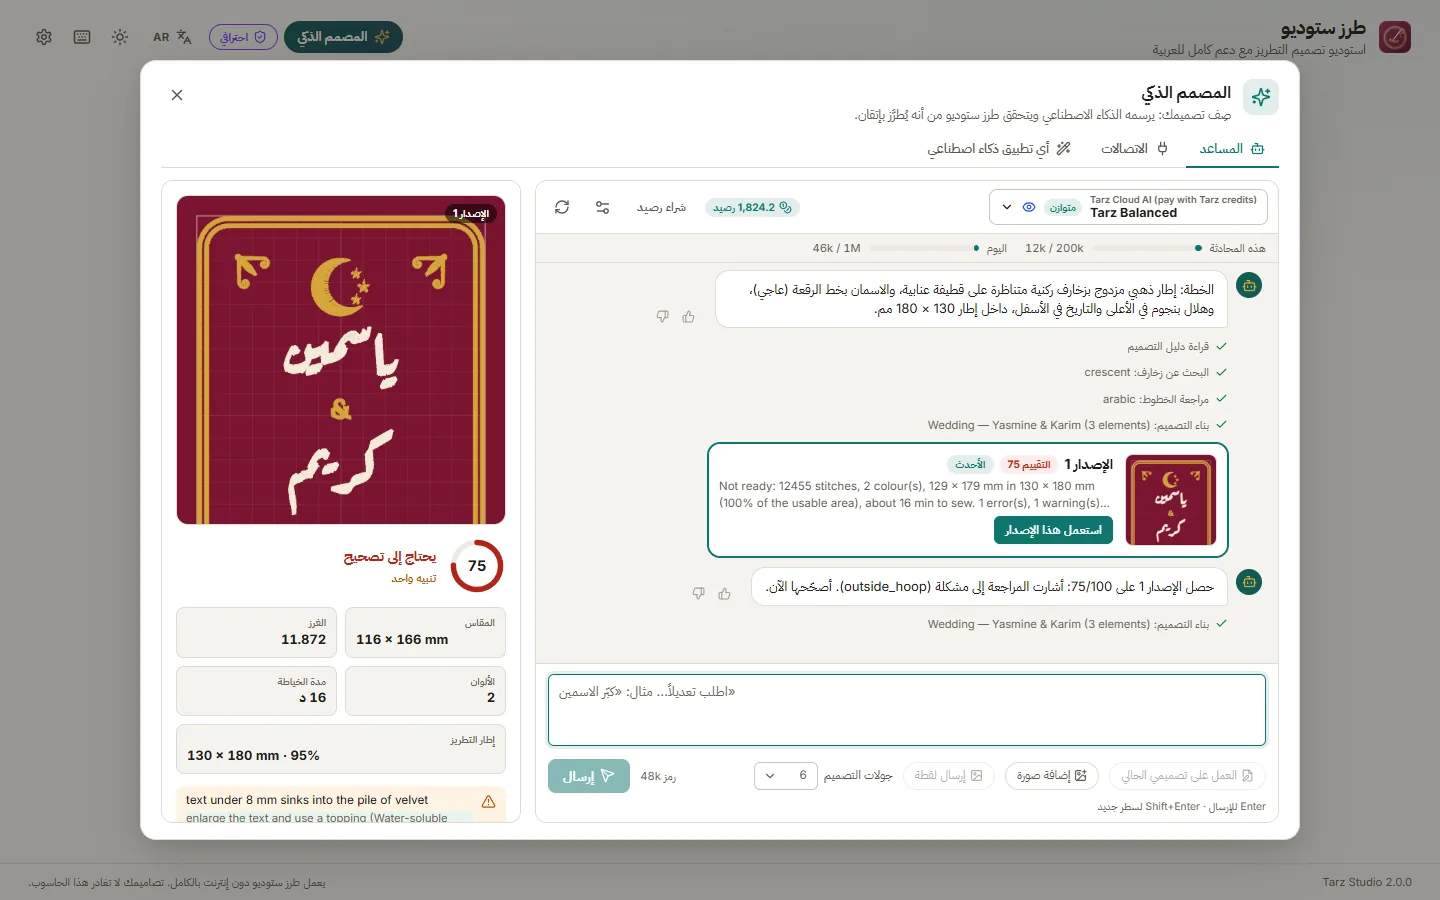Click the احترافي (Pro) badge in the top bar

[x=243, y=37]
